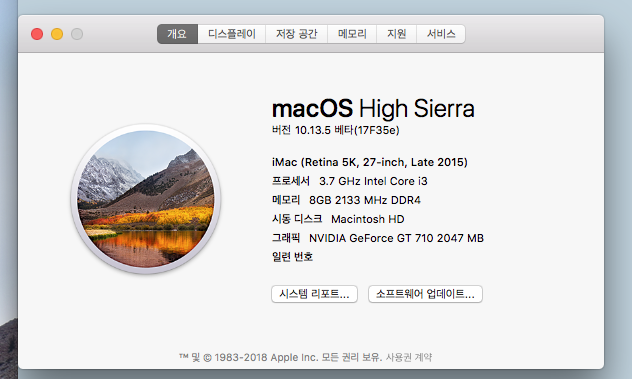Click the High Sierra mountain logo image
632x379 pixels.
[x=146, y=199]
